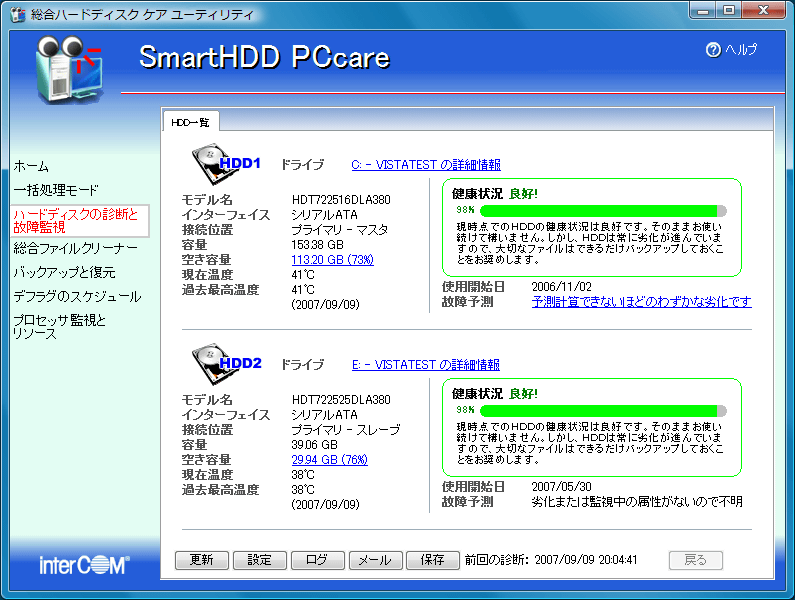The height and width of the screenshot is (600, 795).
Task: Click the interCOM logo
Action: point(84,564)
